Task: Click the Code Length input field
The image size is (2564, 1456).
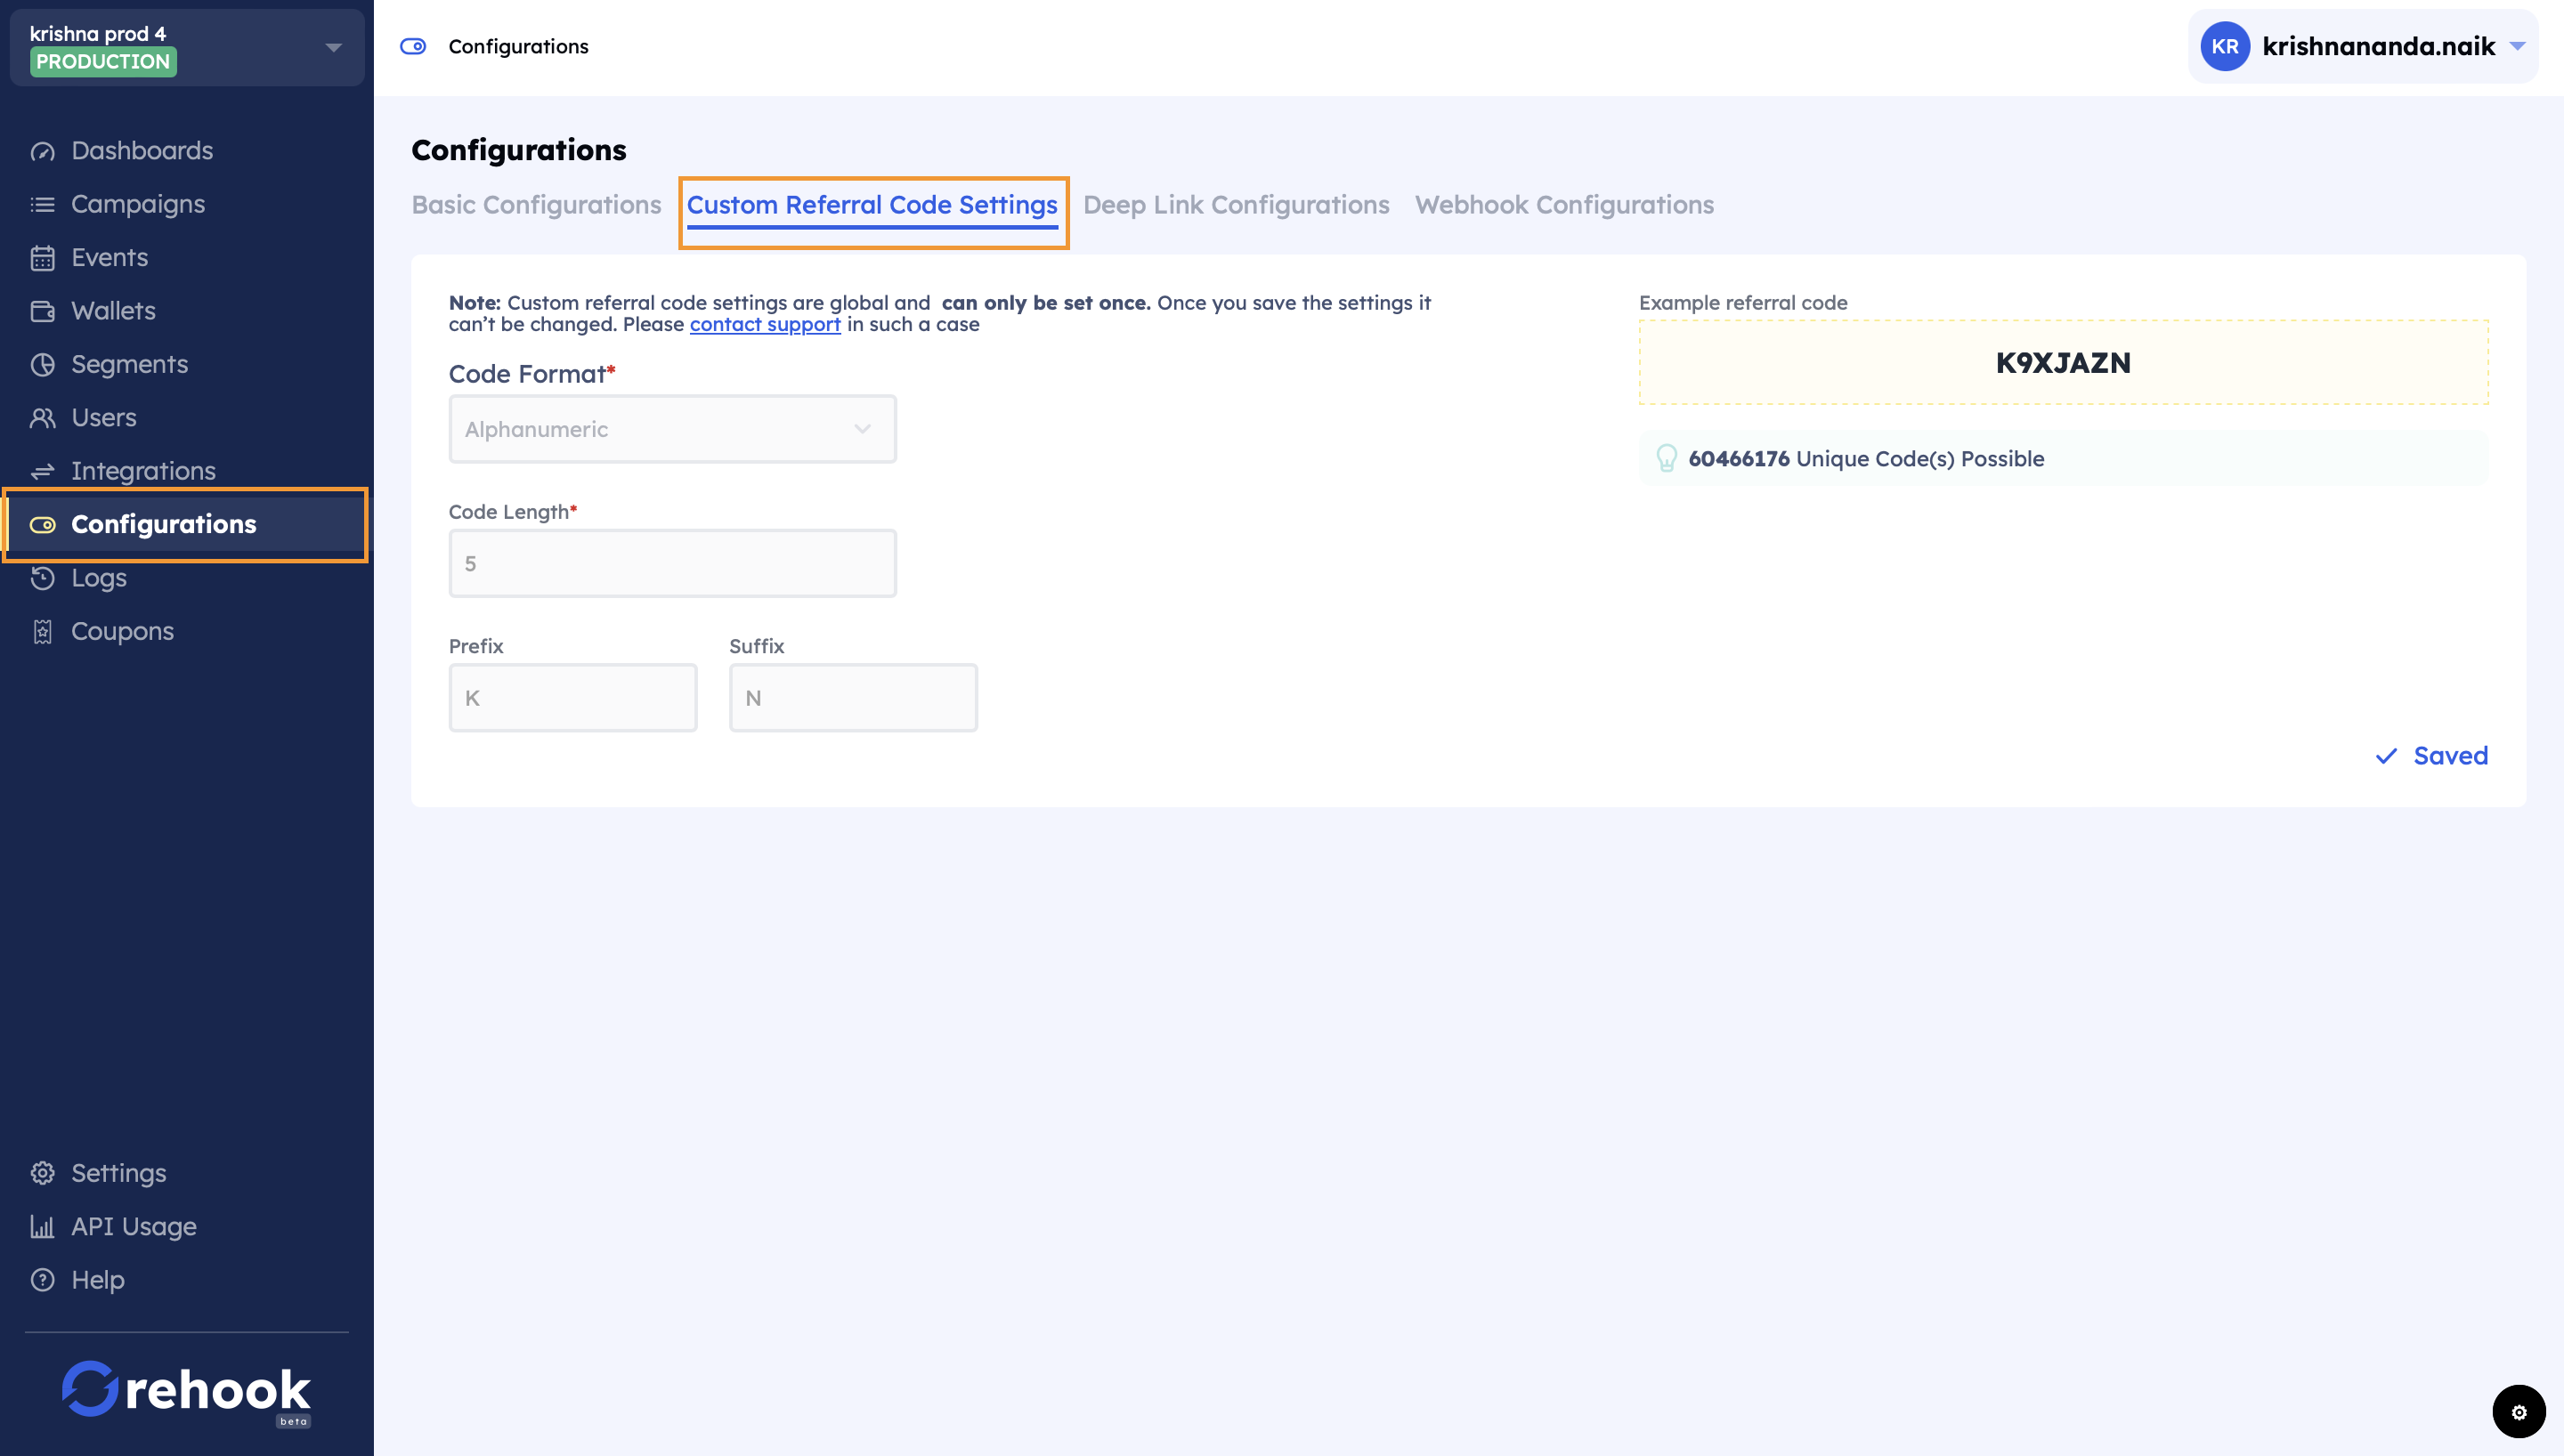Action: point(673,563)
